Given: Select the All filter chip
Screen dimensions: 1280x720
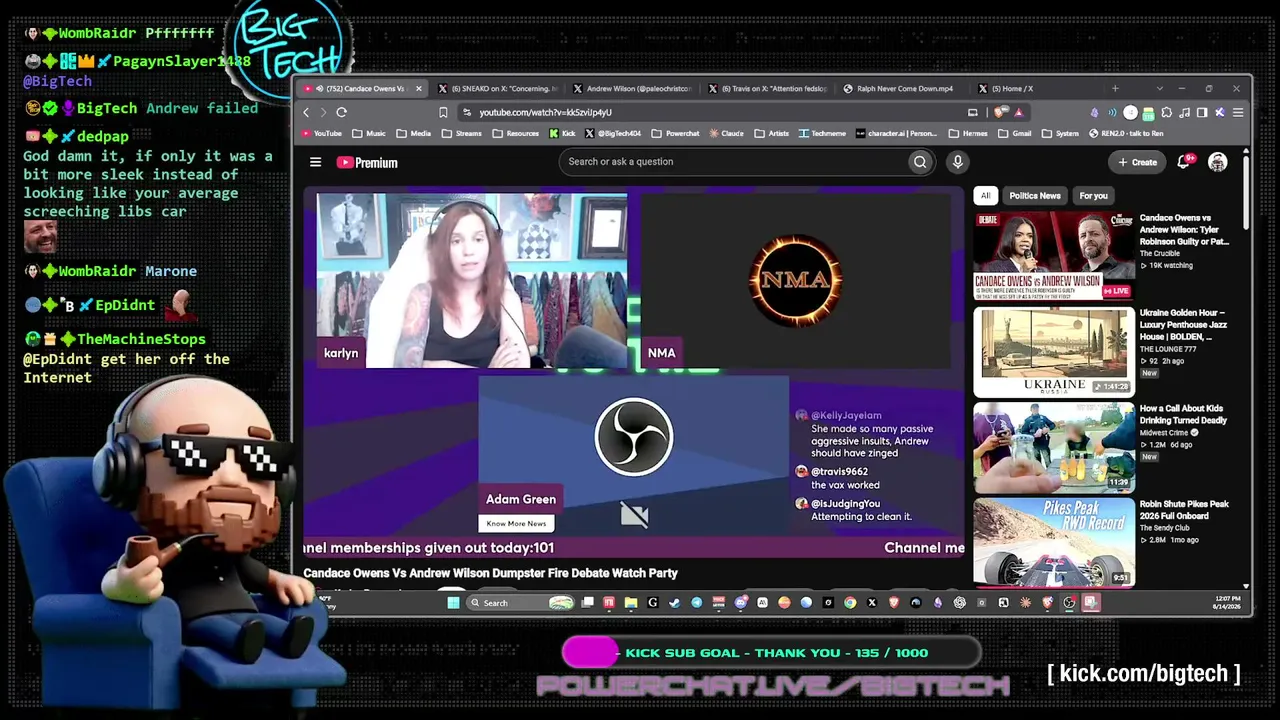Looking at the screenshot, I should [x=985, y=196].
